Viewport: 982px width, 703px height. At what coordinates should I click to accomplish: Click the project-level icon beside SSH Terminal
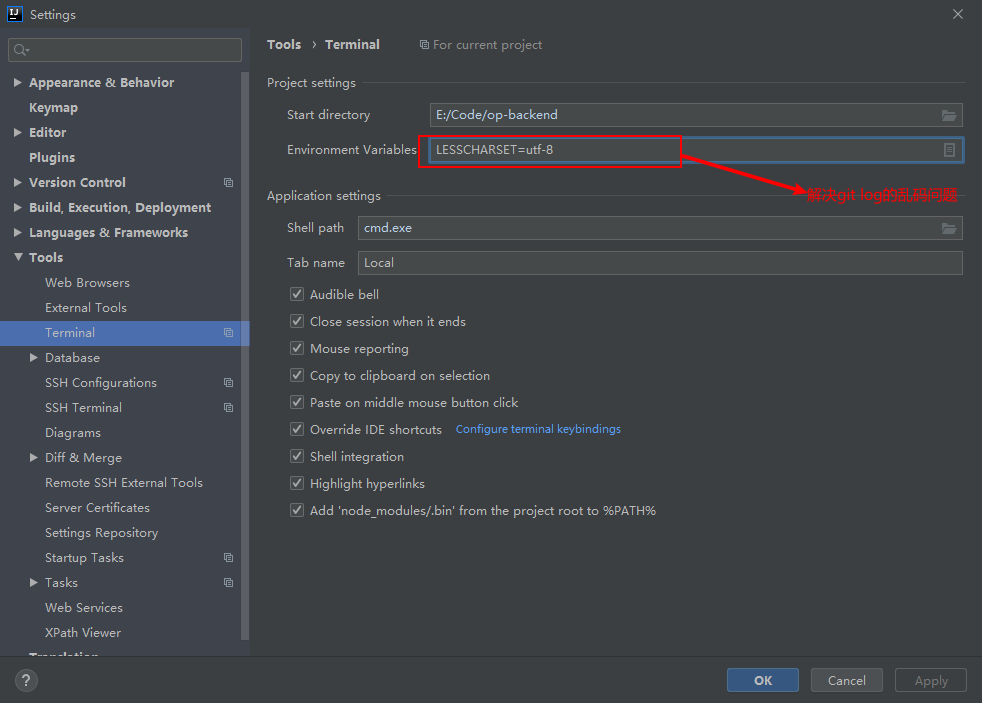point(229,408)
